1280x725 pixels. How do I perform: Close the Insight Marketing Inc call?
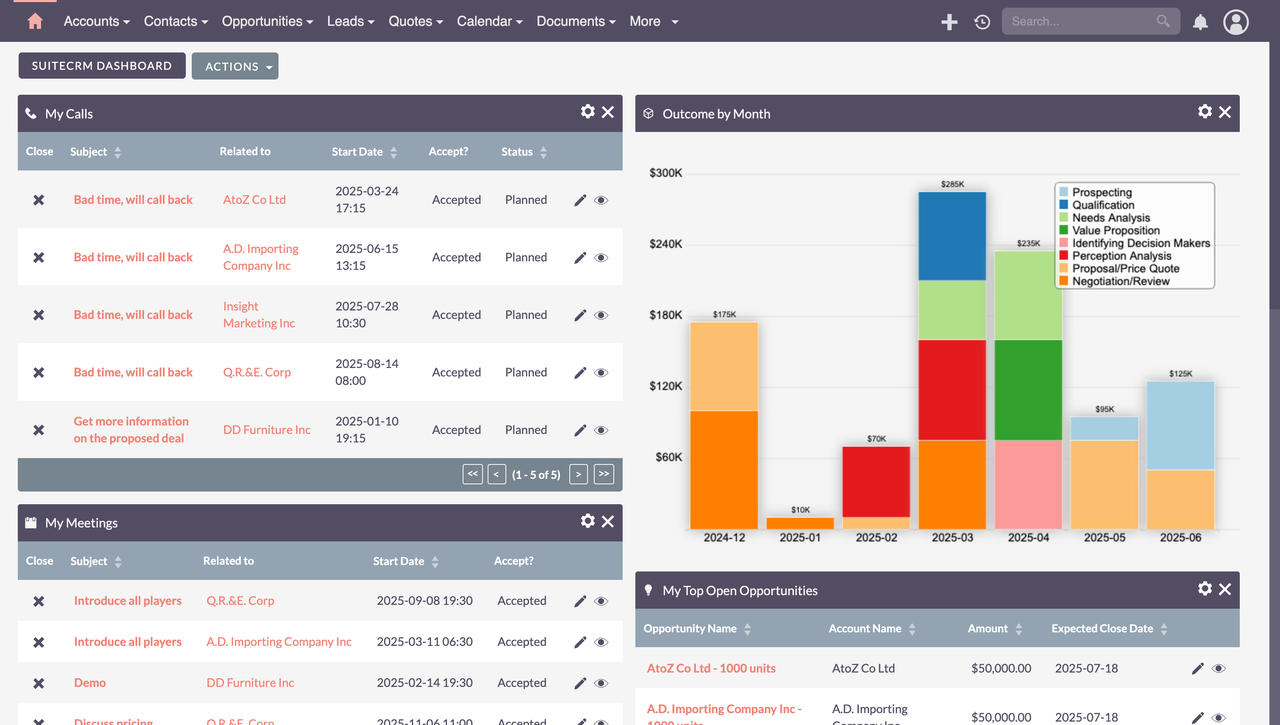click(x=39, y=315)
